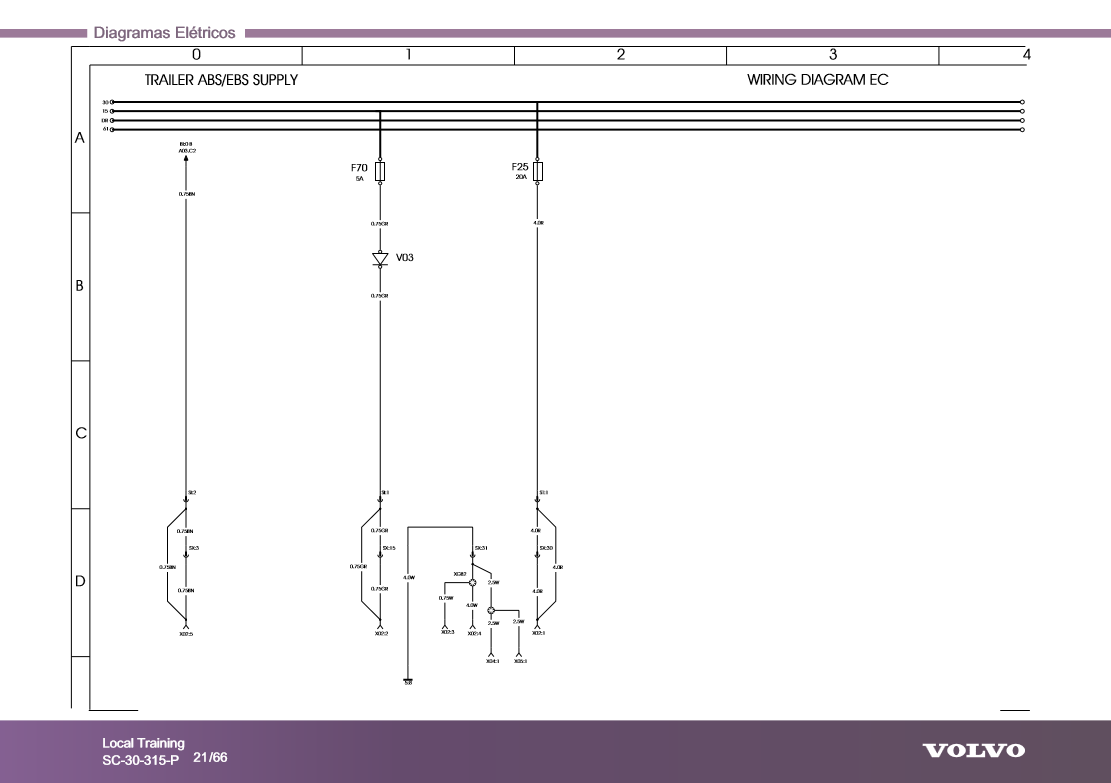Viewport: 1111px width, 783px height.
Task: Click the X02:1 terminal symbol
Action: (537, 625)
